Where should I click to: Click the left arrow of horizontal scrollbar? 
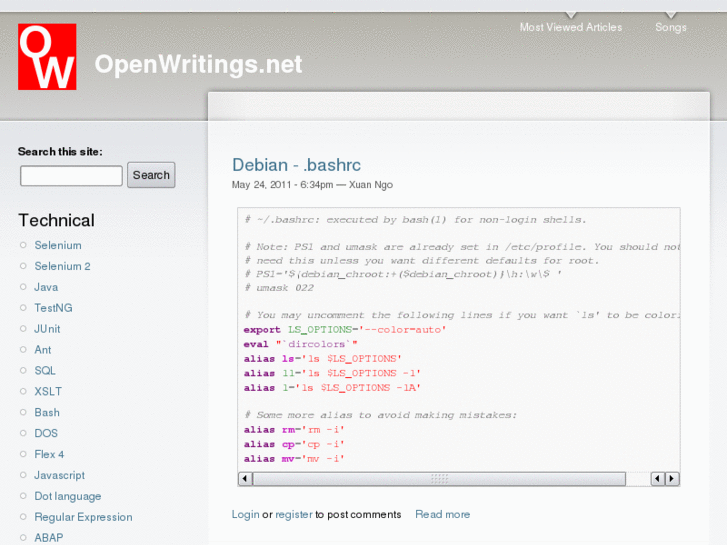click(x=245, y=480)
